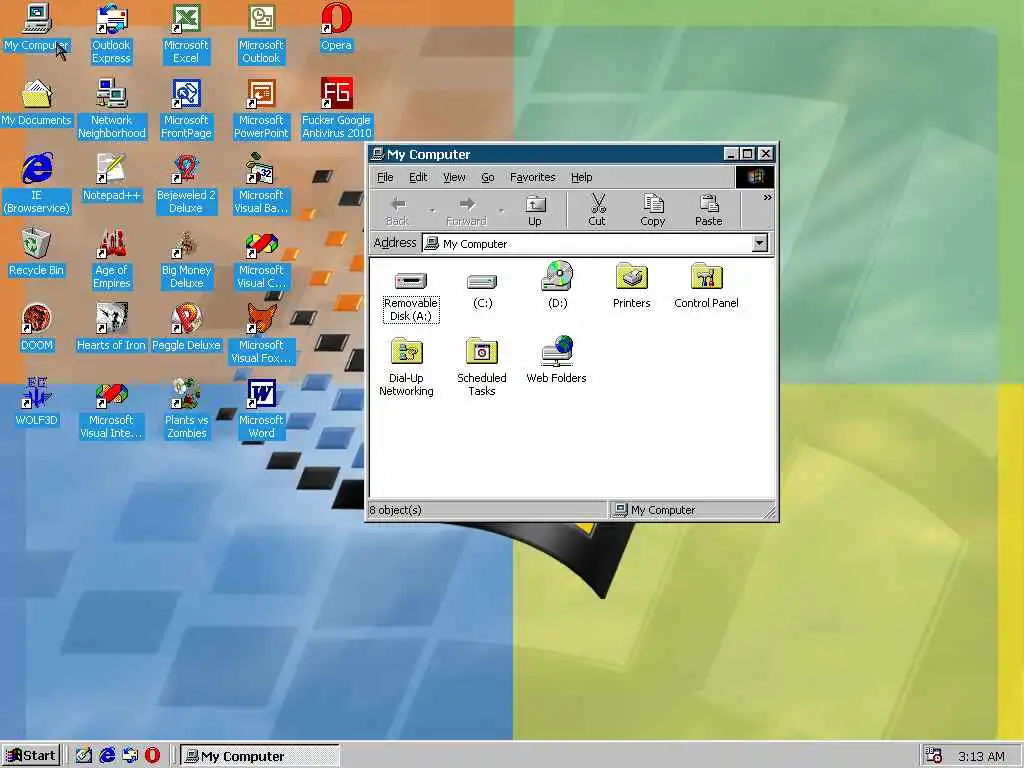Image resolution: width=1024 pixels, height=768 pixels.
Task: Click the Paste toolbar button
Action: (x=709, y=210)
